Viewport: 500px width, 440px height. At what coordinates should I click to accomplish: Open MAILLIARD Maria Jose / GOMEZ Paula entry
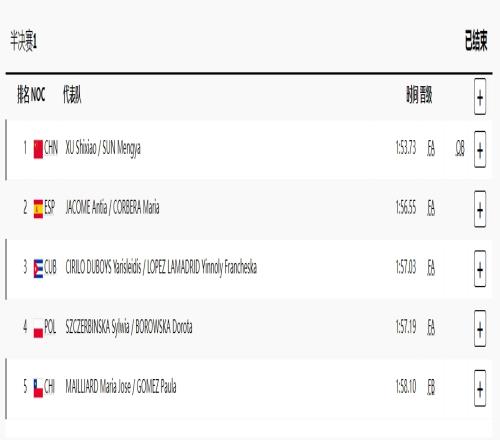(121, 386)
